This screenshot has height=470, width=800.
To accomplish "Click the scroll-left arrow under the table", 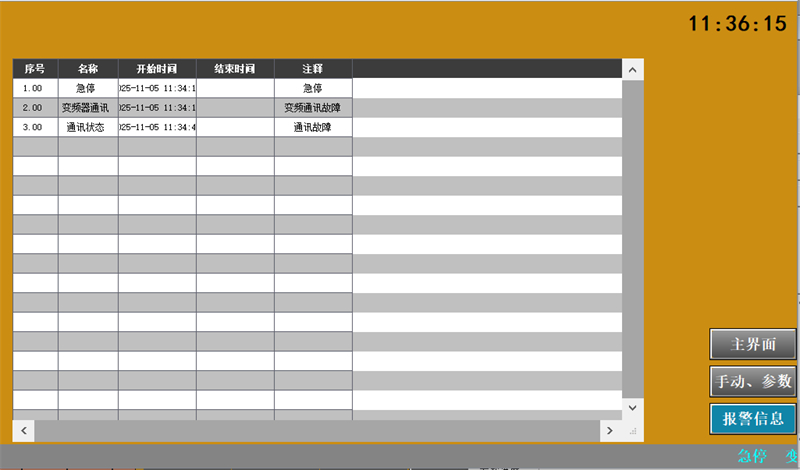I will coord(23,429).
